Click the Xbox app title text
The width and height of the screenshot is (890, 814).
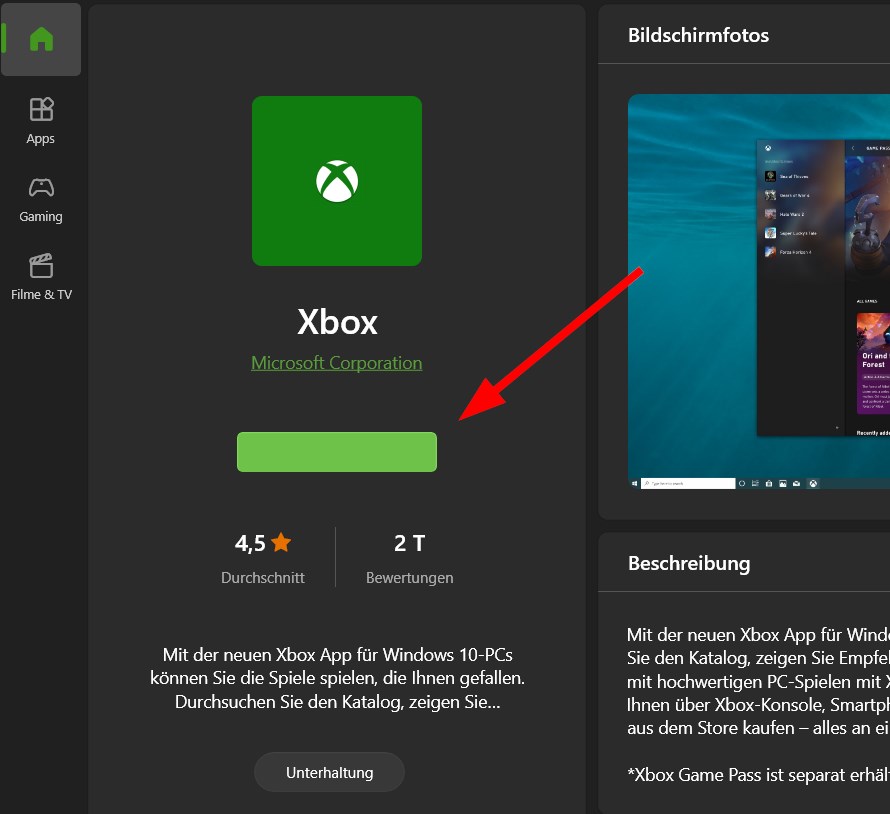click(337, 322)
